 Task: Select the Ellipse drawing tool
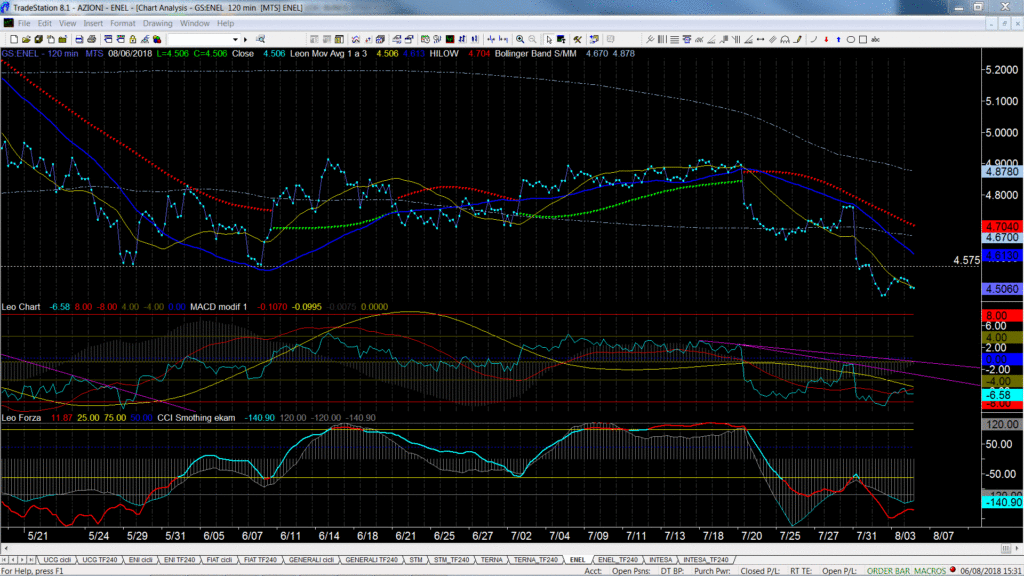coord(851,40)
